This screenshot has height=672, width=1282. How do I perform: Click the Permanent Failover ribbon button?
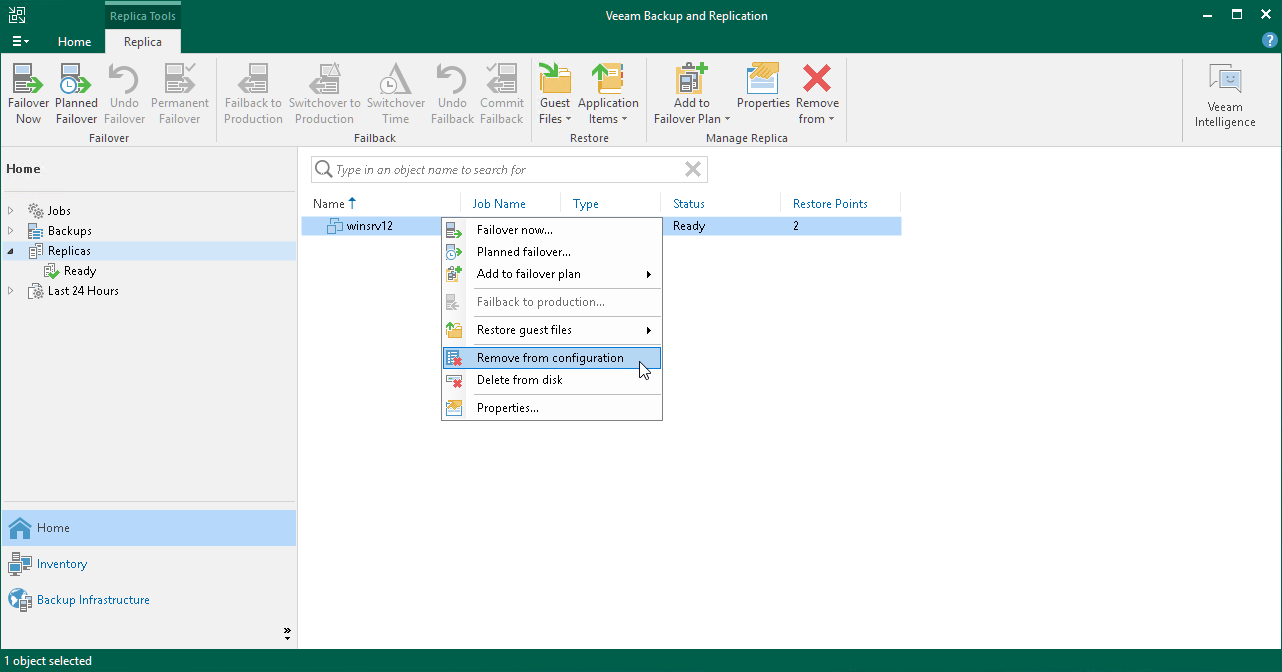(x=179, y=94)
